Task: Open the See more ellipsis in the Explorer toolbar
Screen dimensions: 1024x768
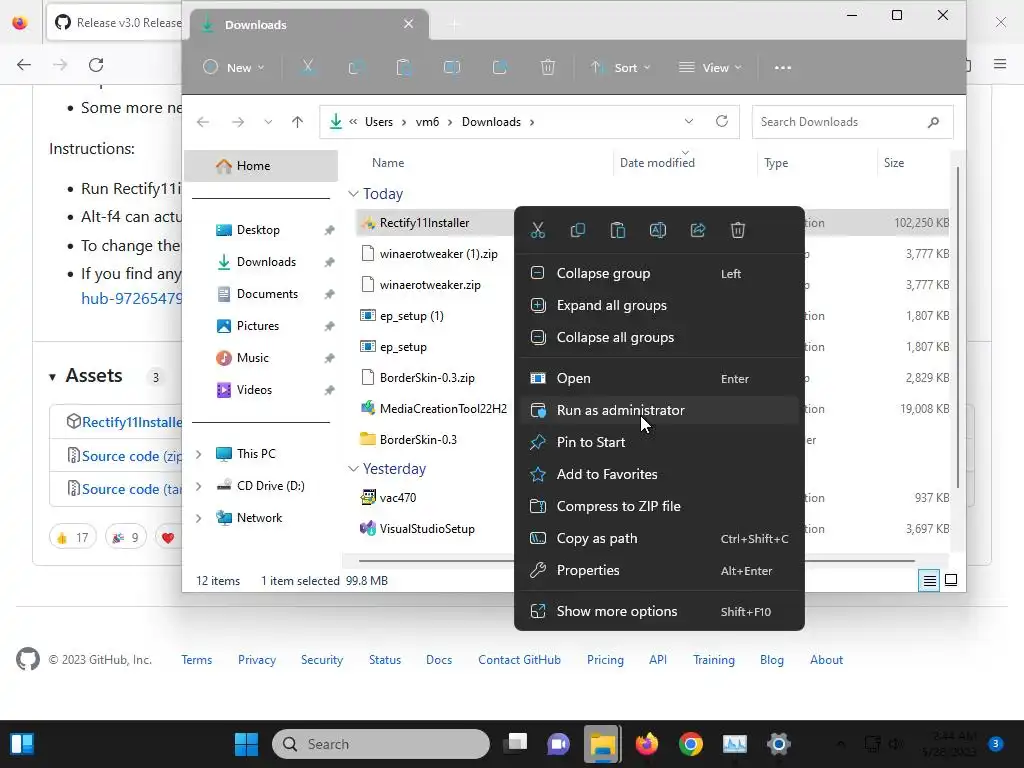Action: (782, 67)
